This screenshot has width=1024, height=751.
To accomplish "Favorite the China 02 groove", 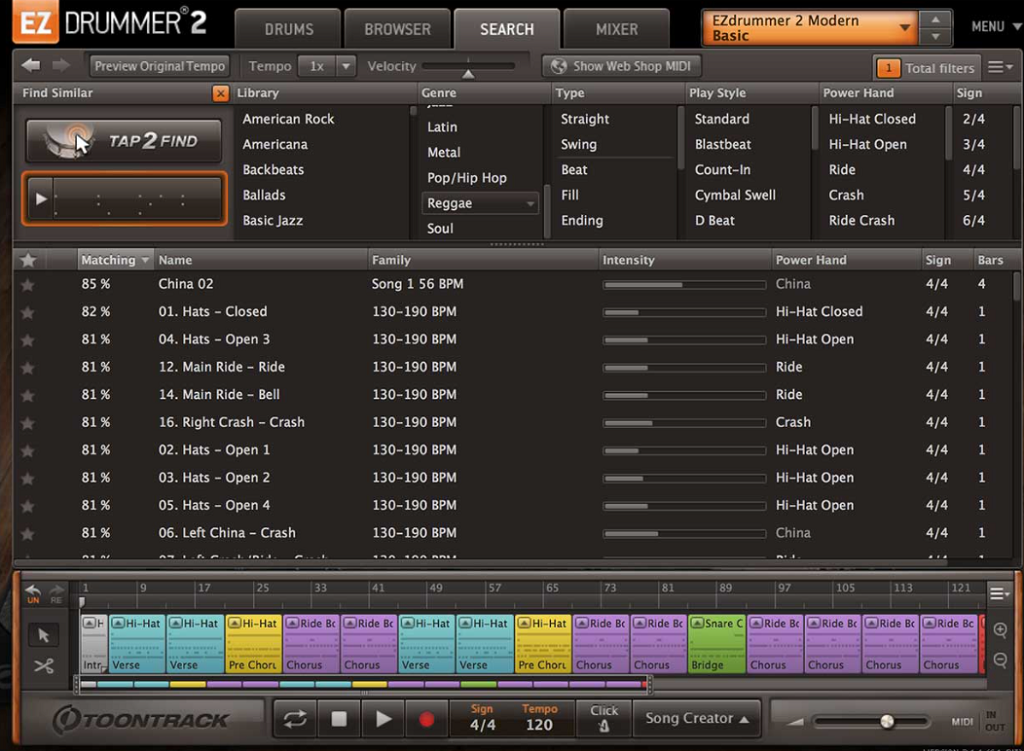I will (27, 285).
